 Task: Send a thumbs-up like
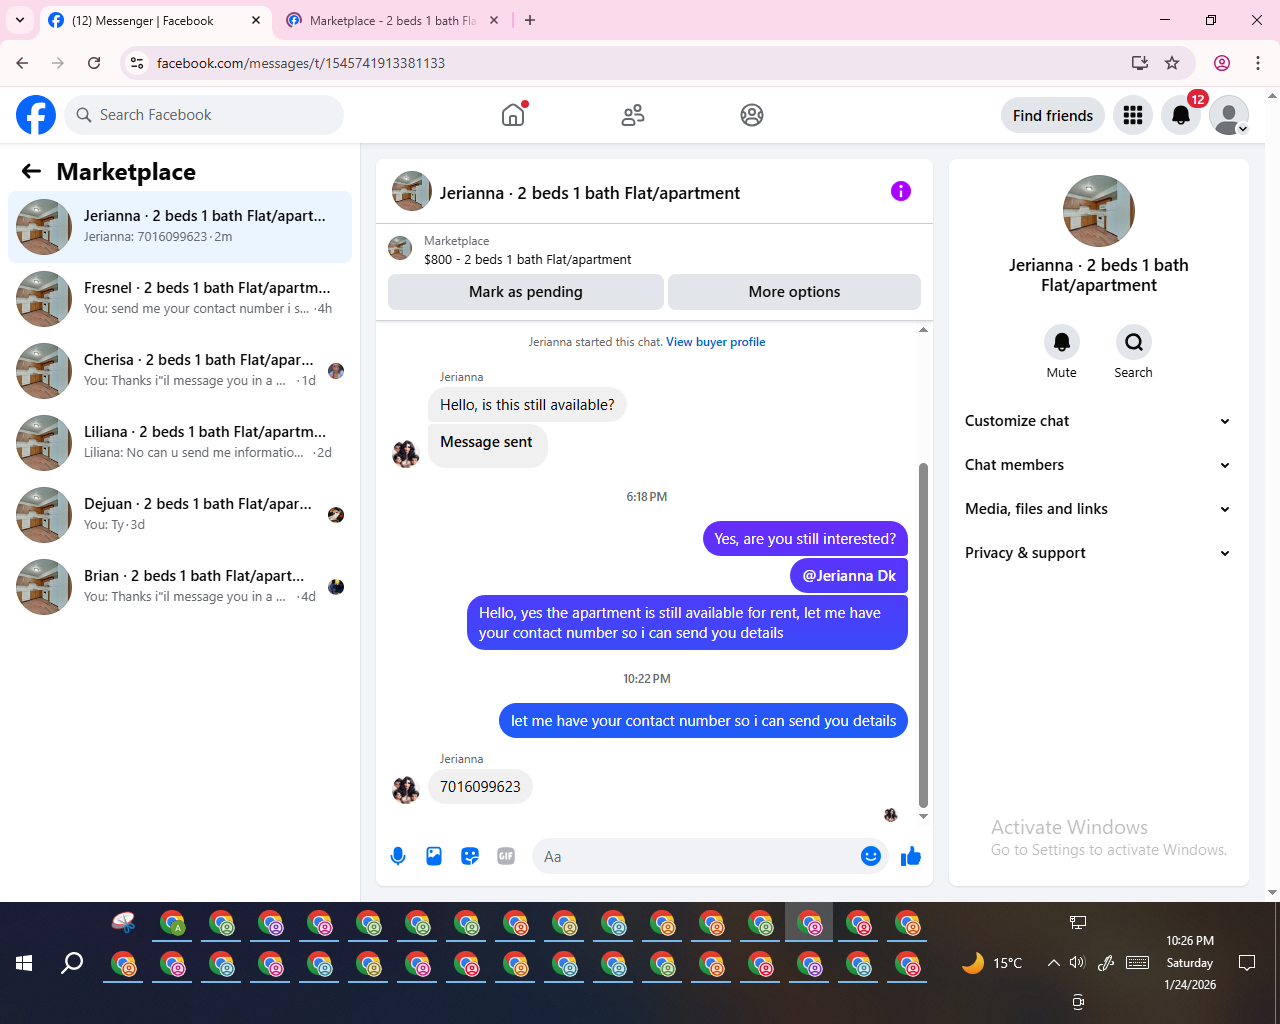pyautogui.click(x=911, y=856)
